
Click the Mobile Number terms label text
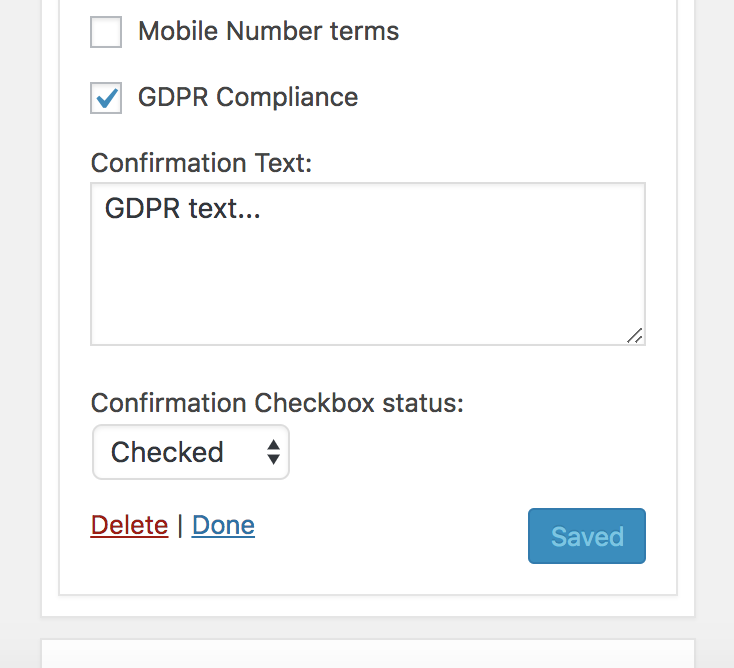click(268, 31)
